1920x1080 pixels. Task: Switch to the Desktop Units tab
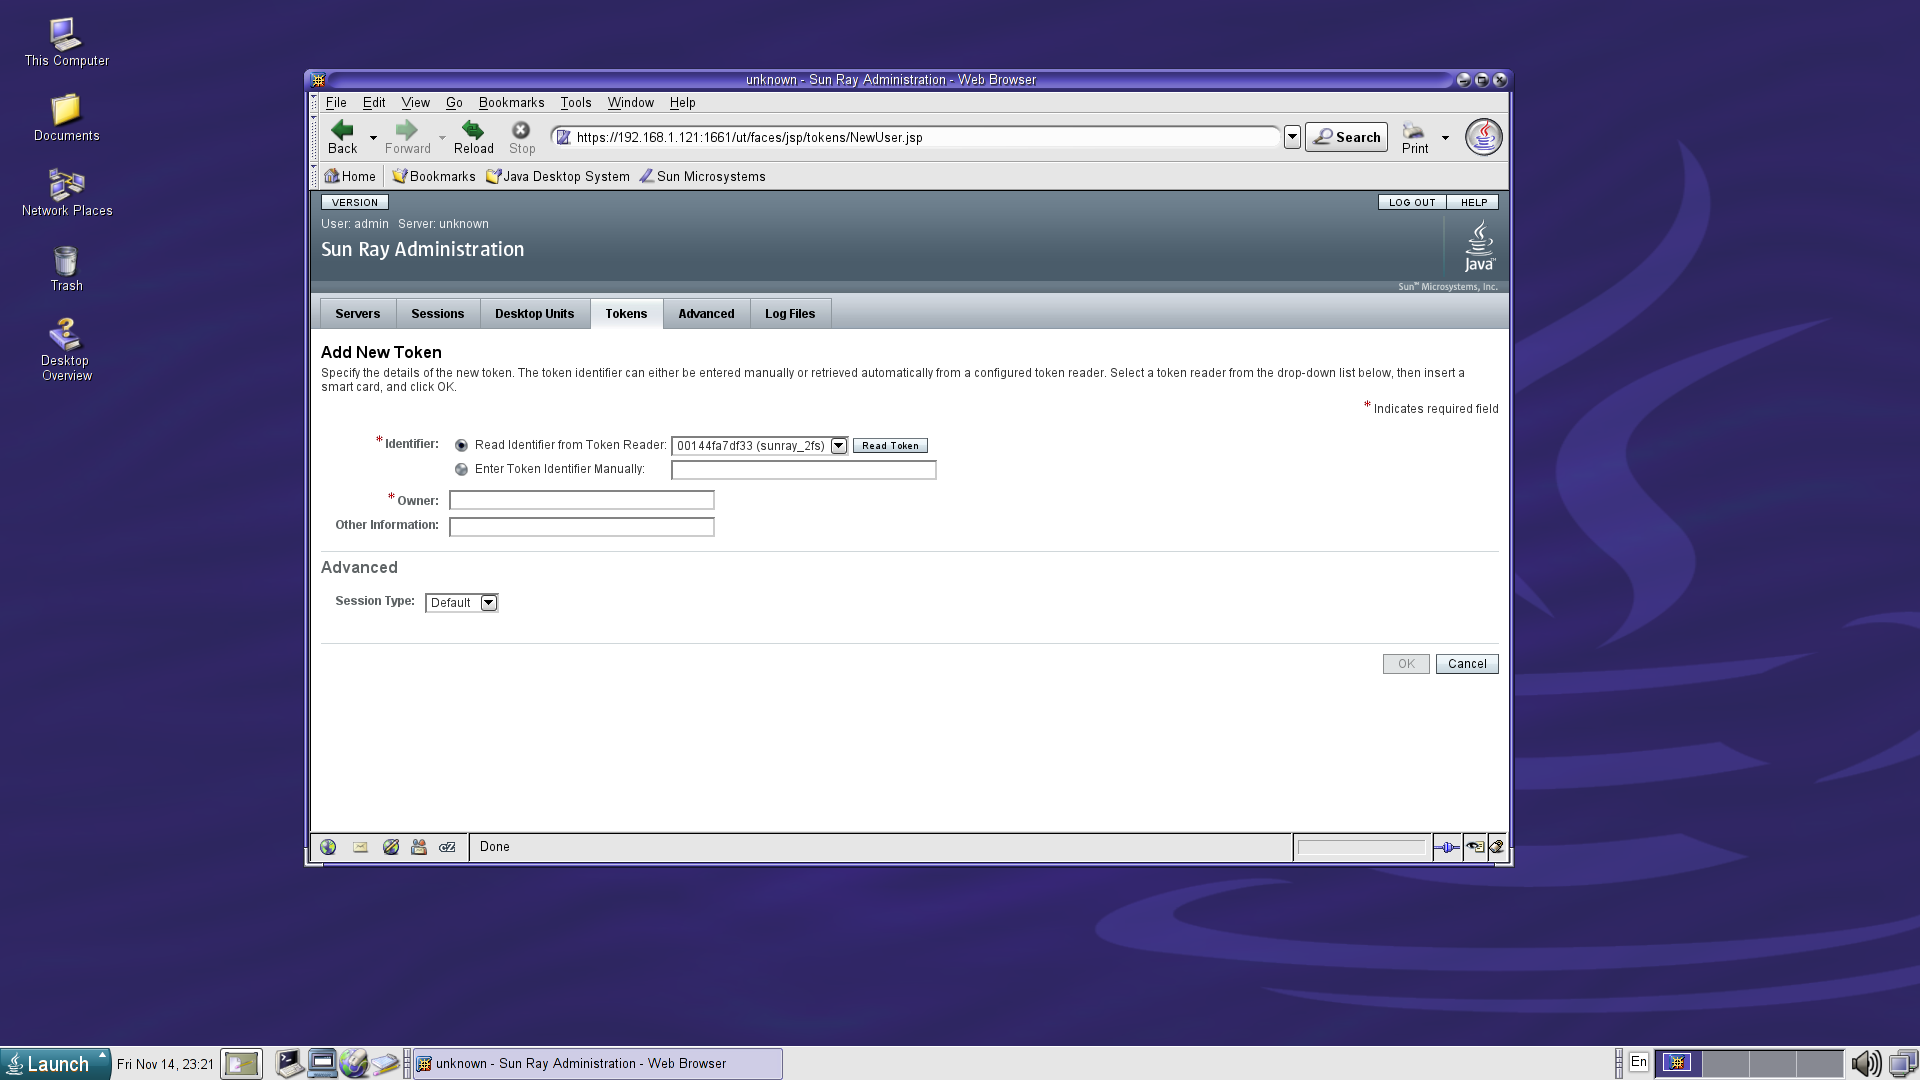pos(534,314)
